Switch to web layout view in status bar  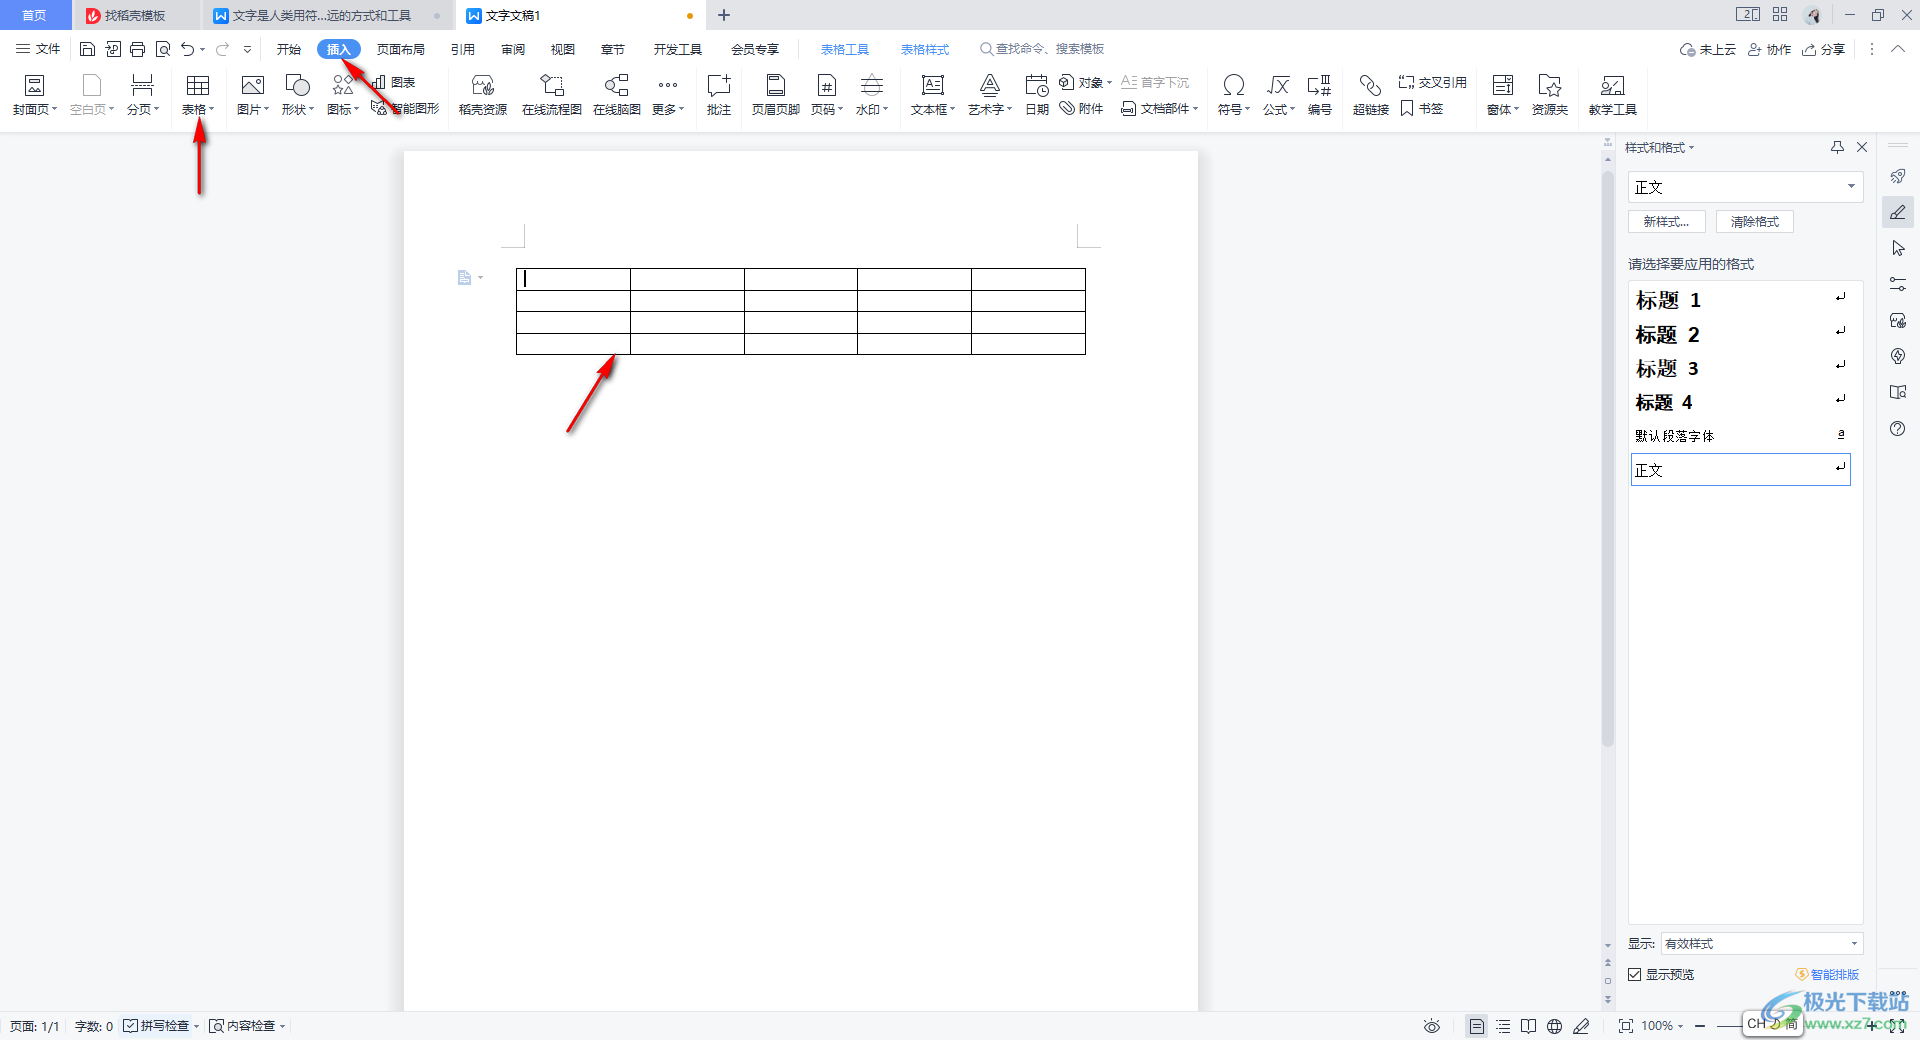[1554, 1026]
